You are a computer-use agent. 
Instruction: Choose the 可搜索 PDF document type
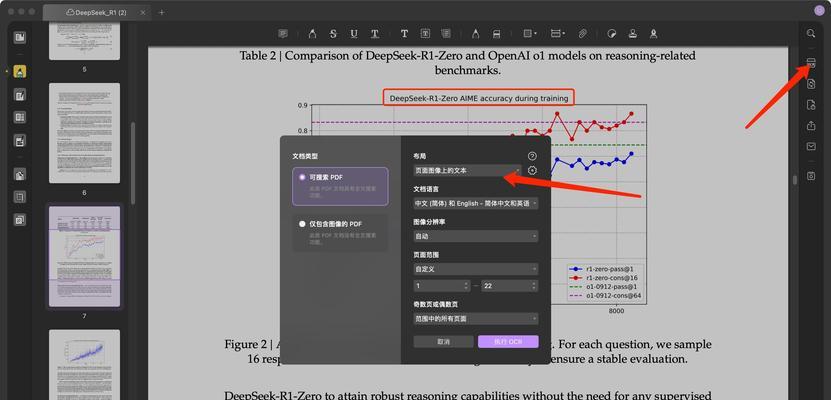pyautogui.click(x=340, y=186)
